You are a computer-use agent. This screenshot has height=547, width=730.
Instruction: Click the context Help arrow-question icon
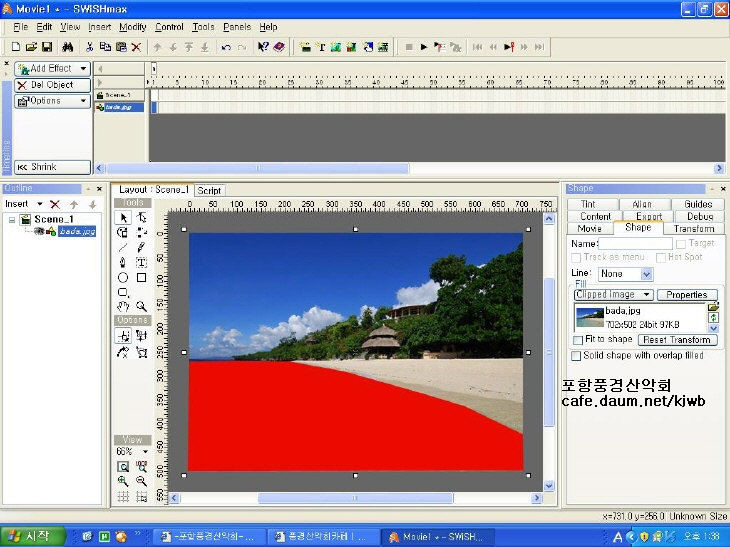click(263, 47)
